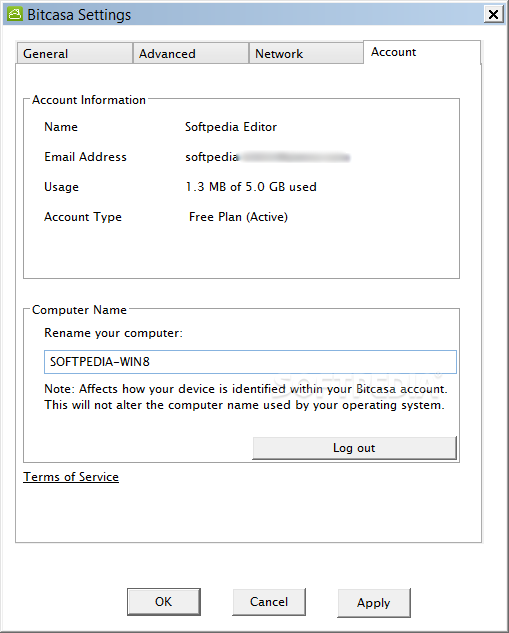The image size is (509, 633).
Task: Click the Usage label
Action: click(x=61, y=187)
